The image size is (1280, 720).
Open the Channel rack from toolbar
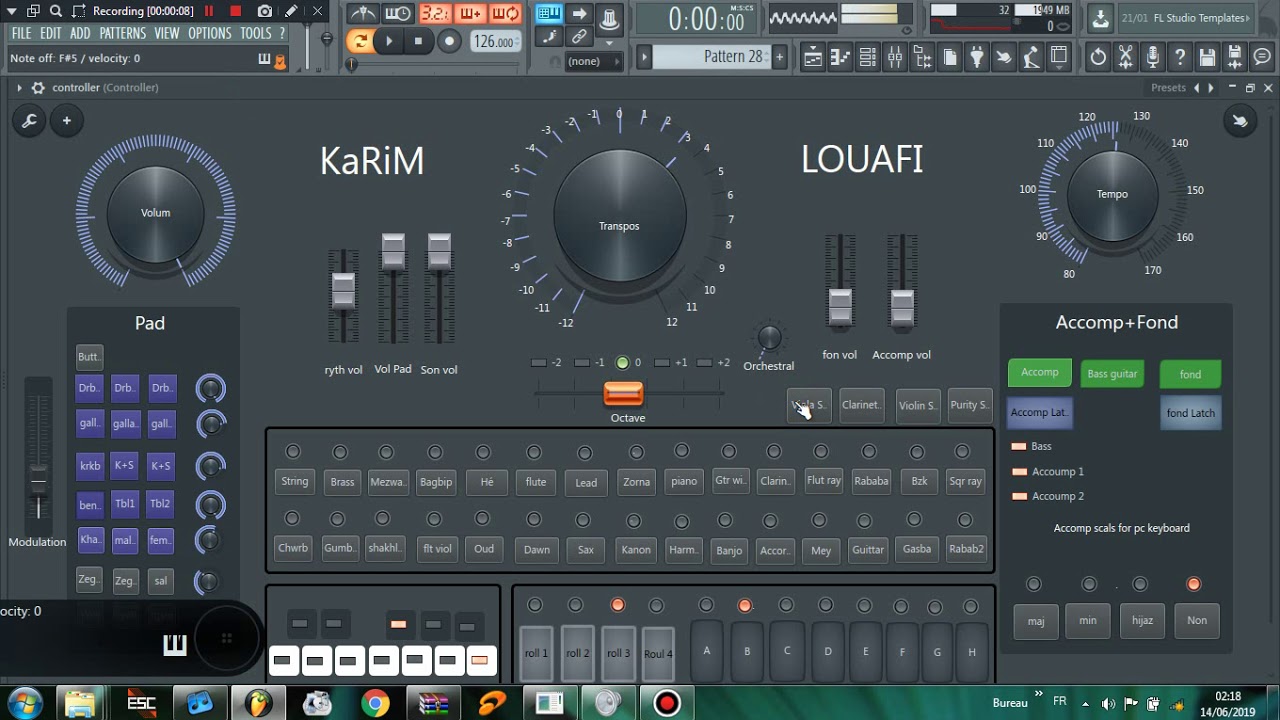point(867,57)
